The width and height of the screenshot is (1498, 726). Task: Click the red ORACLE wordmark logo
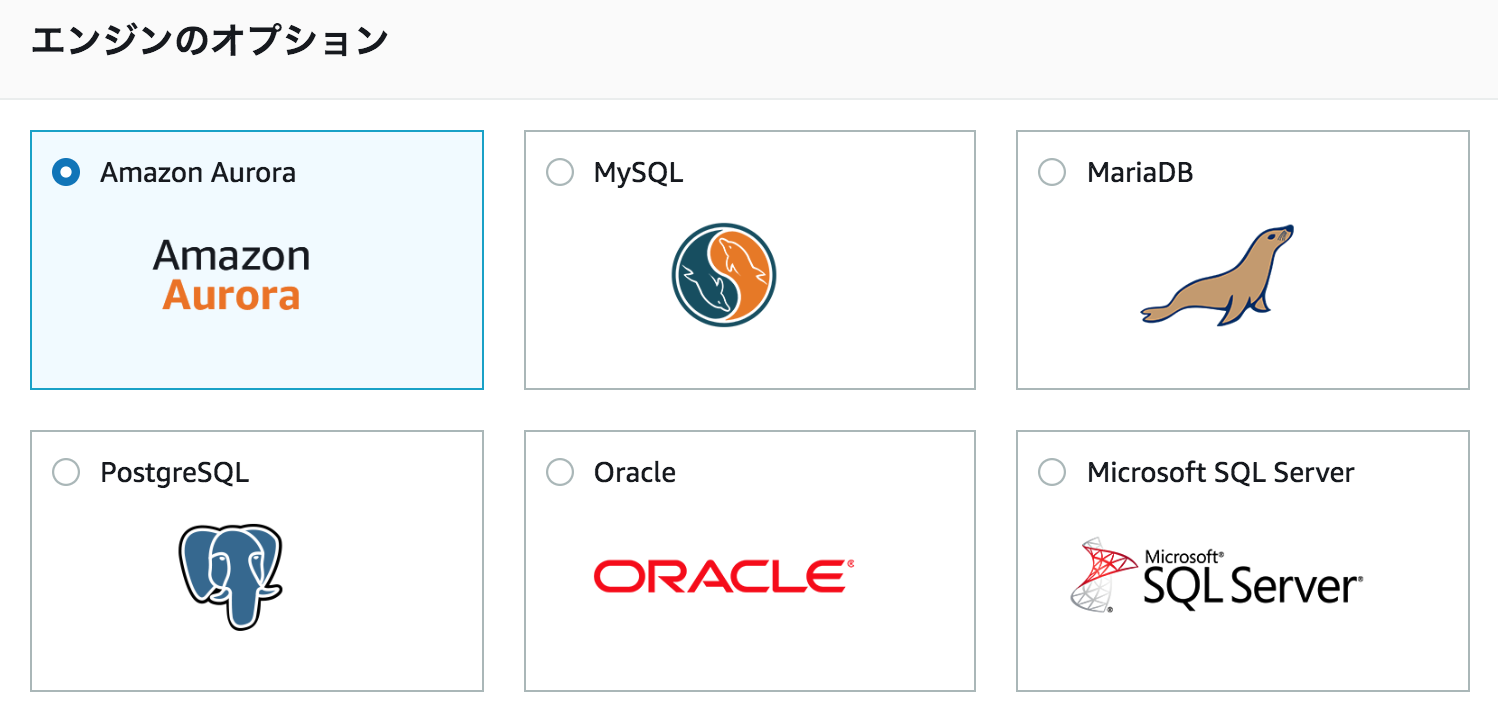coord(724,576)
